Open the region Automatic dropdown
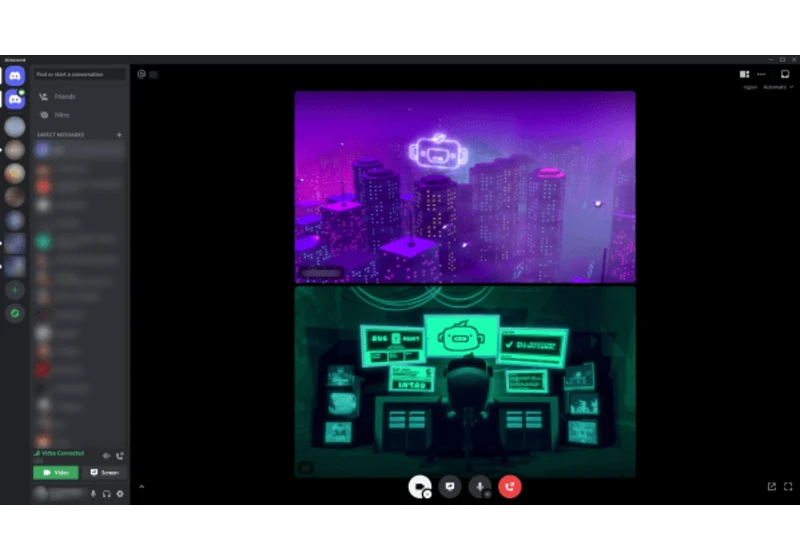Viewport: 800px width, 560px height. click(778, 87)
